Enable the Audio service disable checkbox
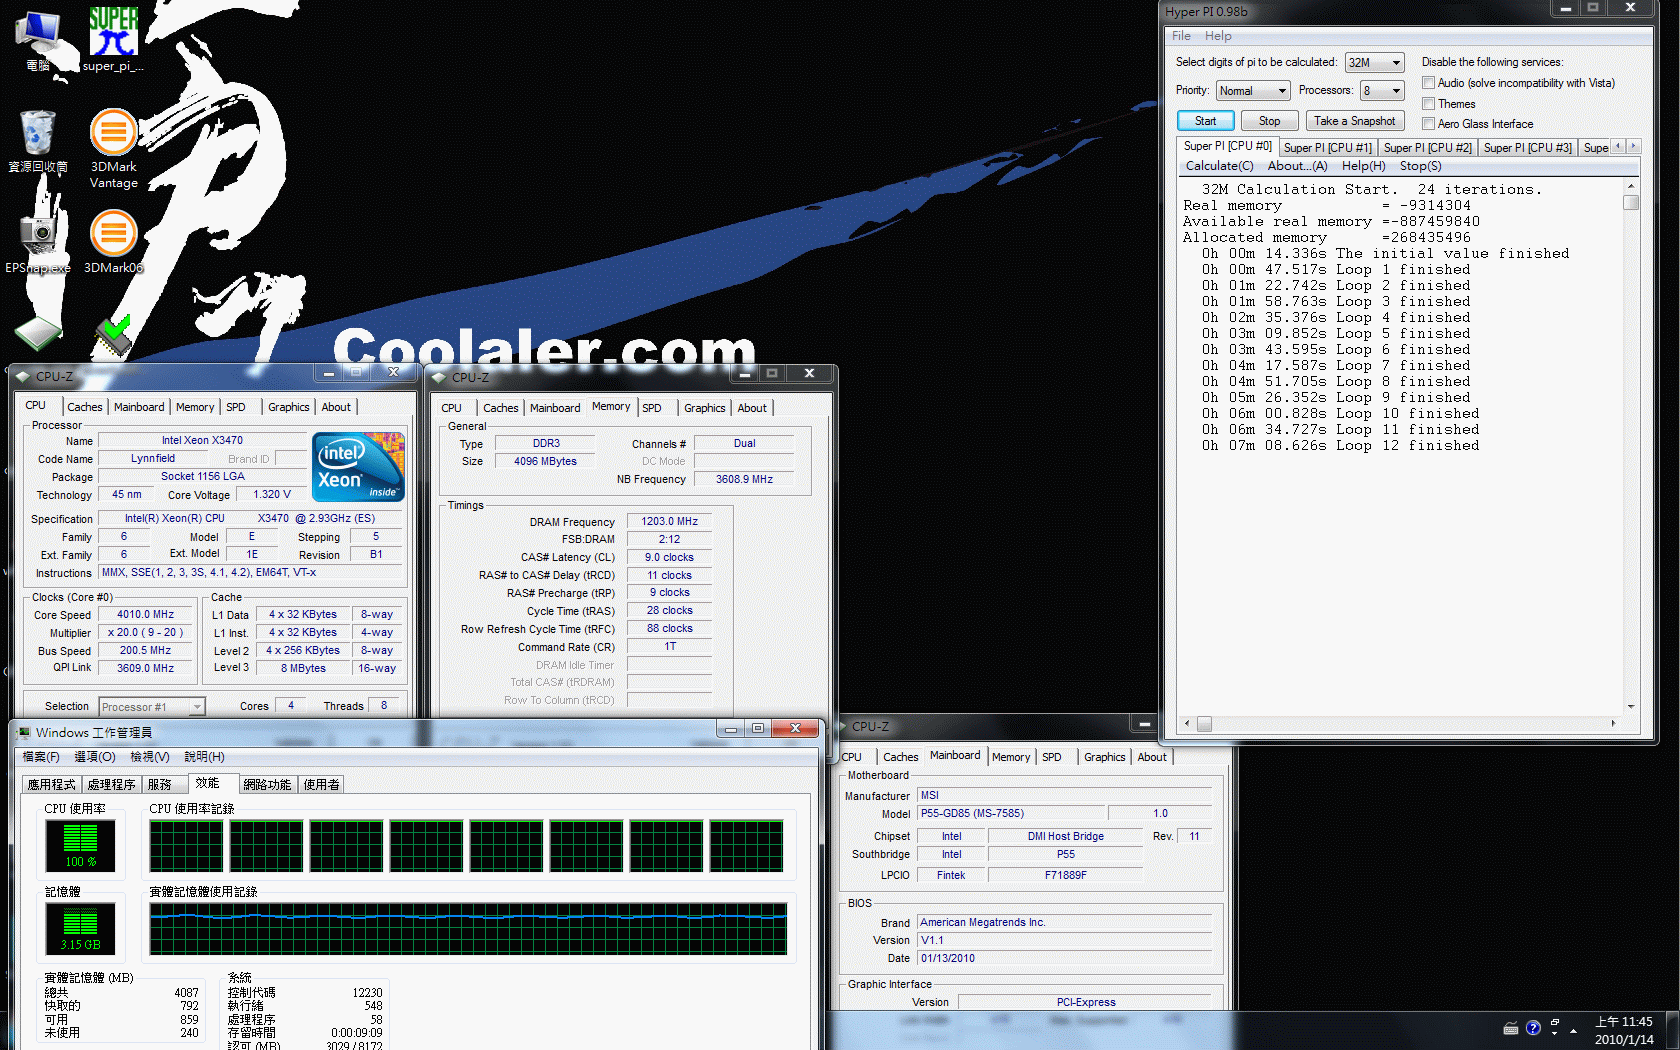Image resolution: width=1680 pixels, height=1050 pixels. [x=1429, y=83]
